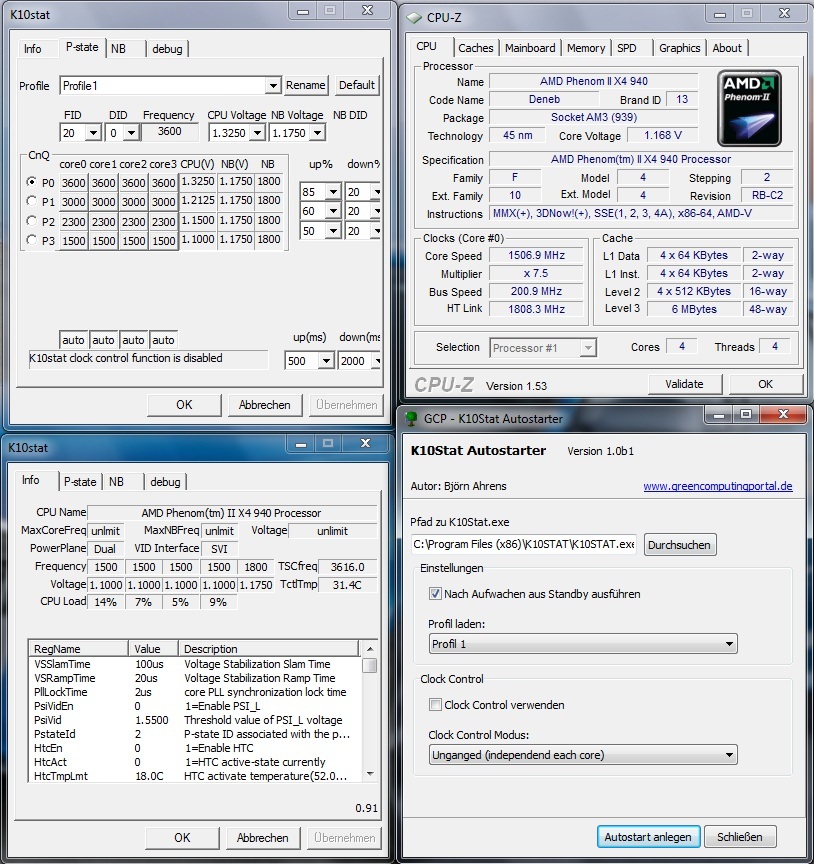Click the RegName column header

[x=79, y=649]
